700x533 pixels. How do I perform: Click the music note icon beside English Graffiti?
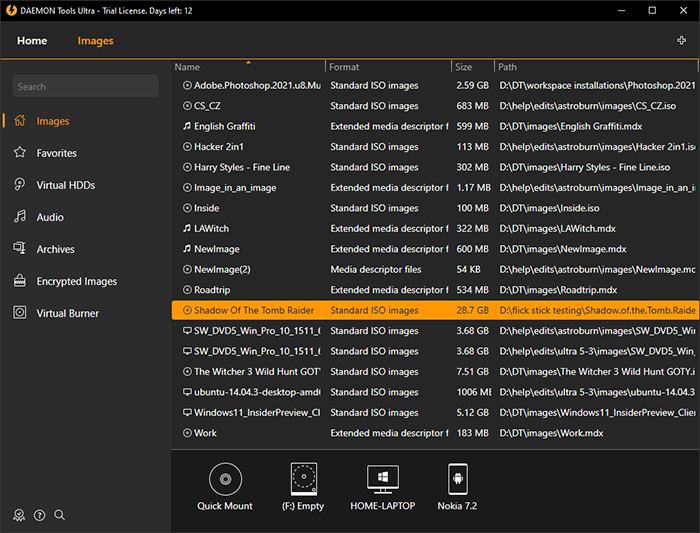187,126
